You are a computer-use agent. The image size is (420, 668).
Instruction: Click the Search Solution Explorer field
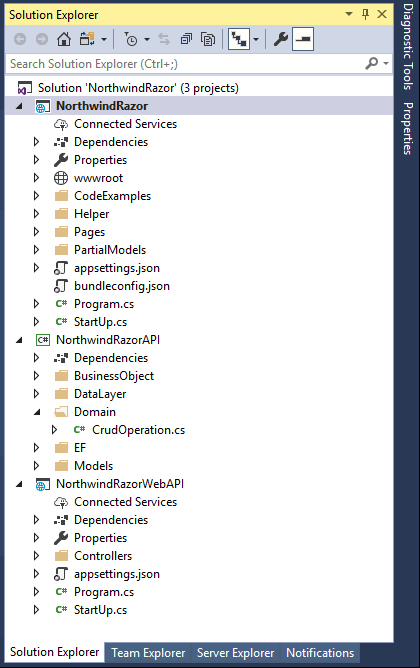[185, 64]
